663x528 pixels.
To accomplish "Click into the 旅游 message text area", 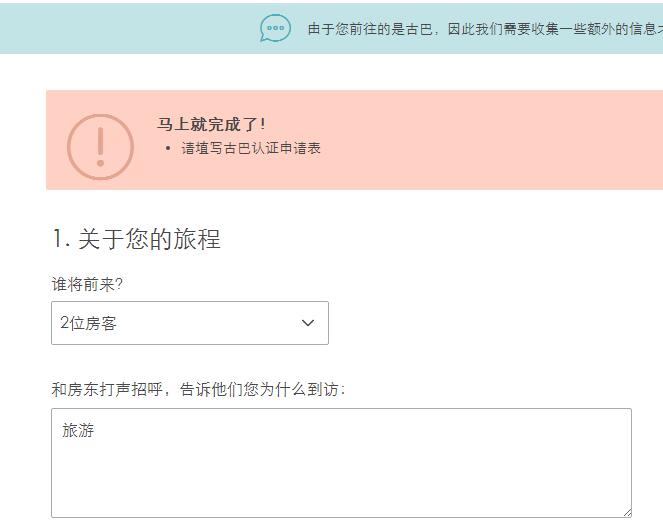I will (x=341, y=463).
